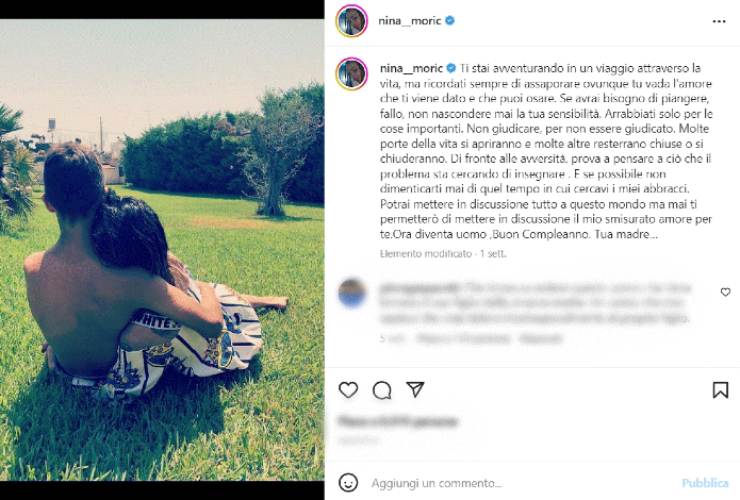Focus the 'Aggiungi un commento' field
This screenshot has width=740, height=500.
(x=519, y=483)
